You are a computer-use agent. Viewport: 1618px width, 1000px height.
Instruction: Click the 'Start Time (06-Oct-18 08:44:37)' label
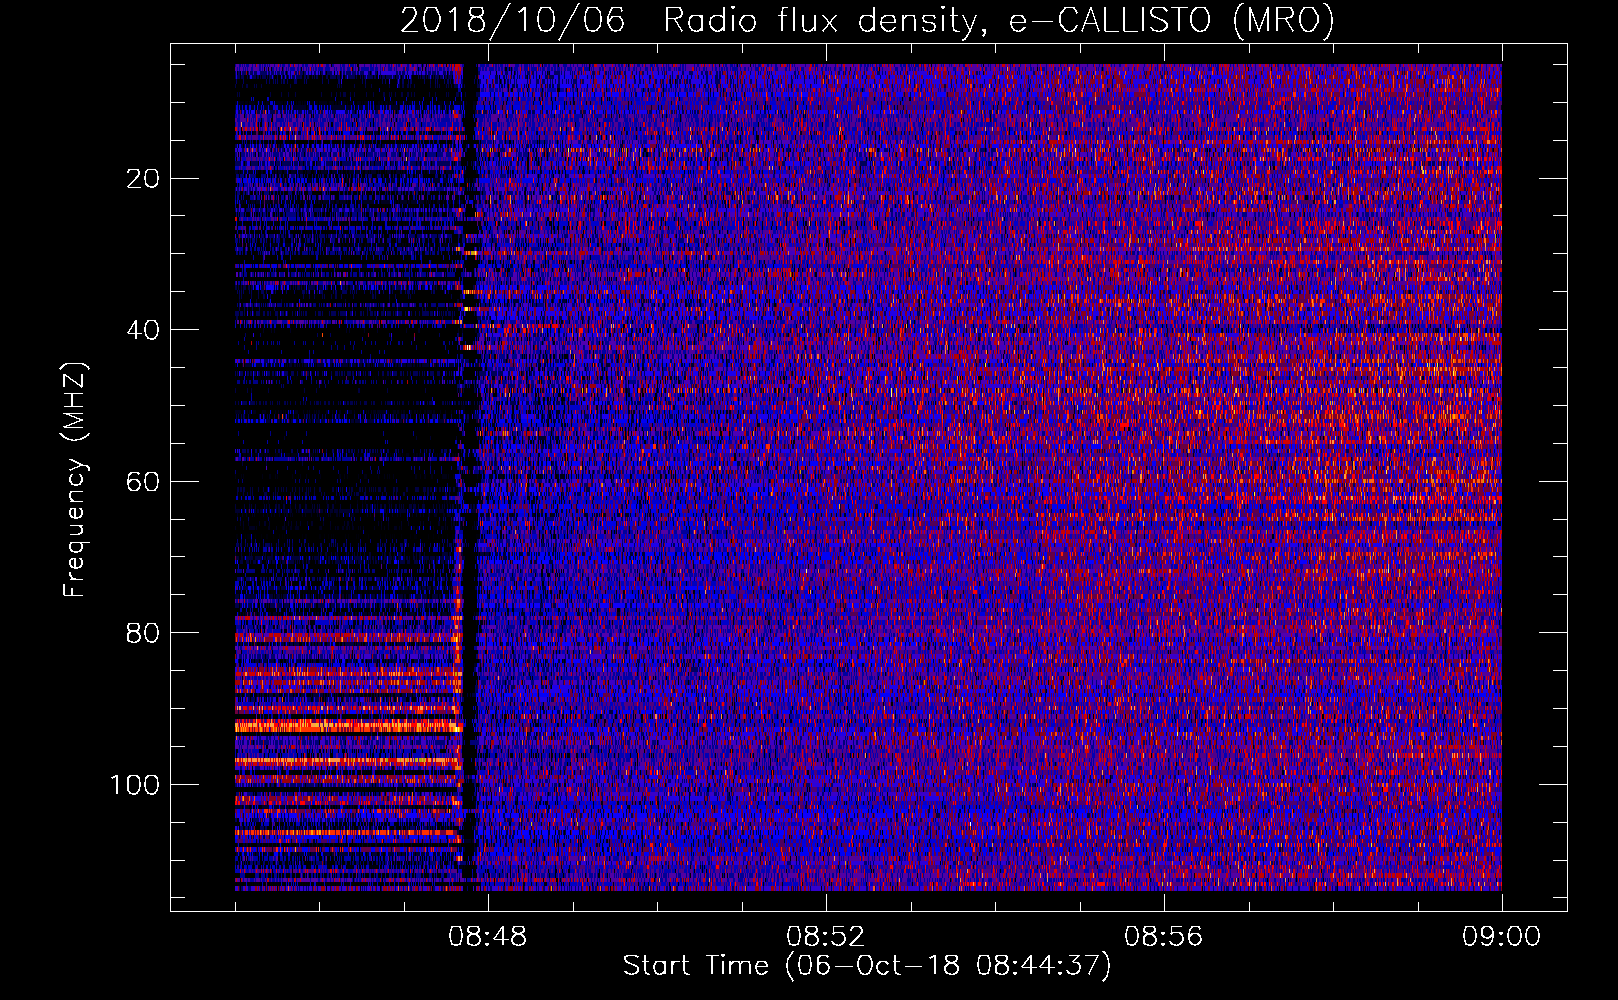coord(867,966)
